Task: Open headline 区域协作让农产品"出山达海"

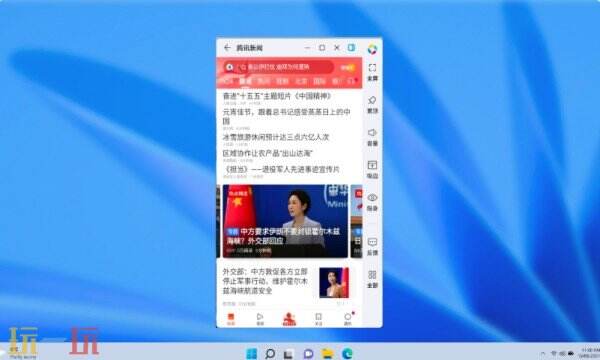Action: [267, 153]
